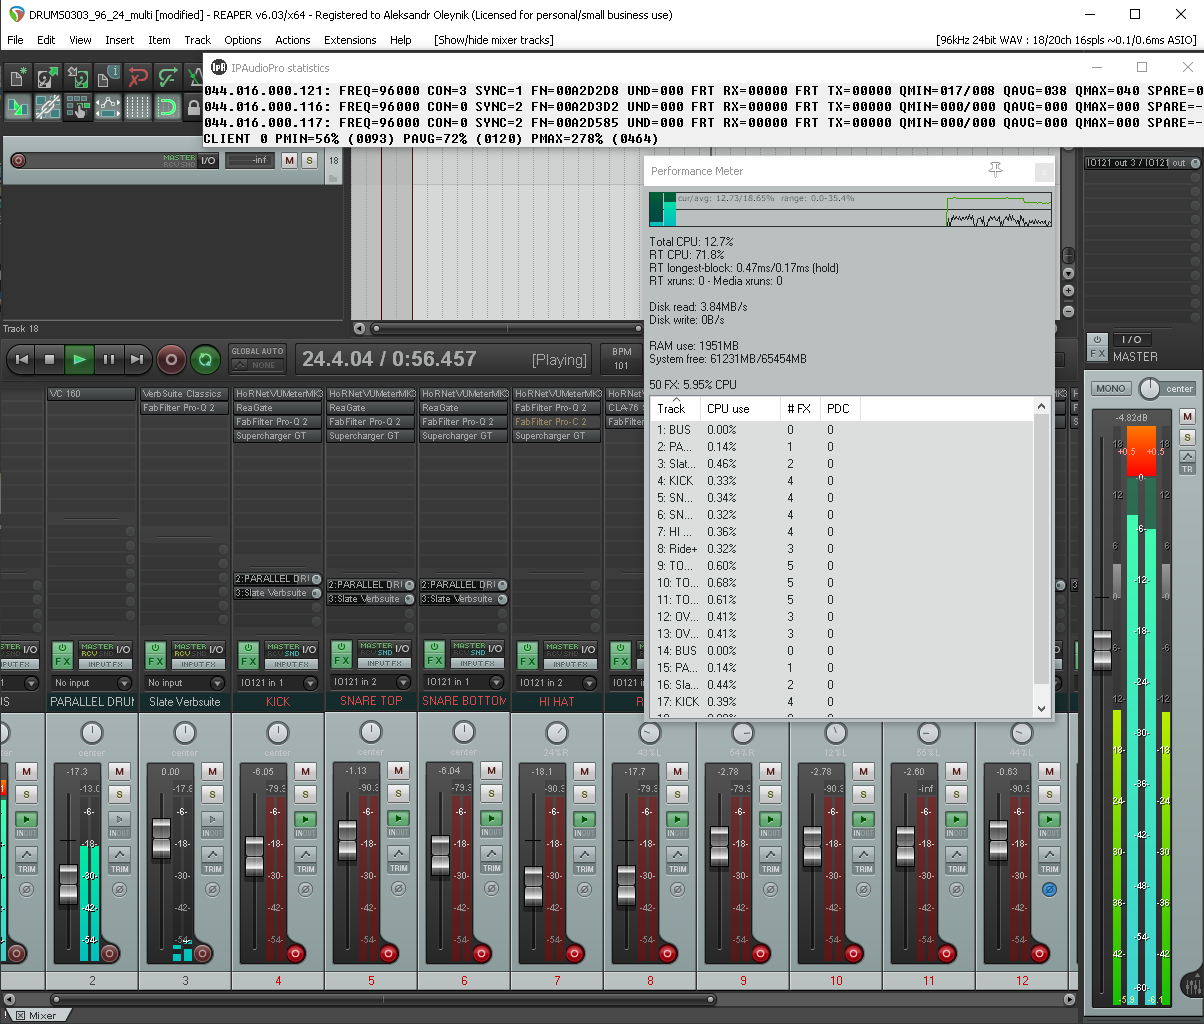Viewport: 1204px width, 1024px height.
Task: Open the Track menu
Action: click(x=198, y=40)
